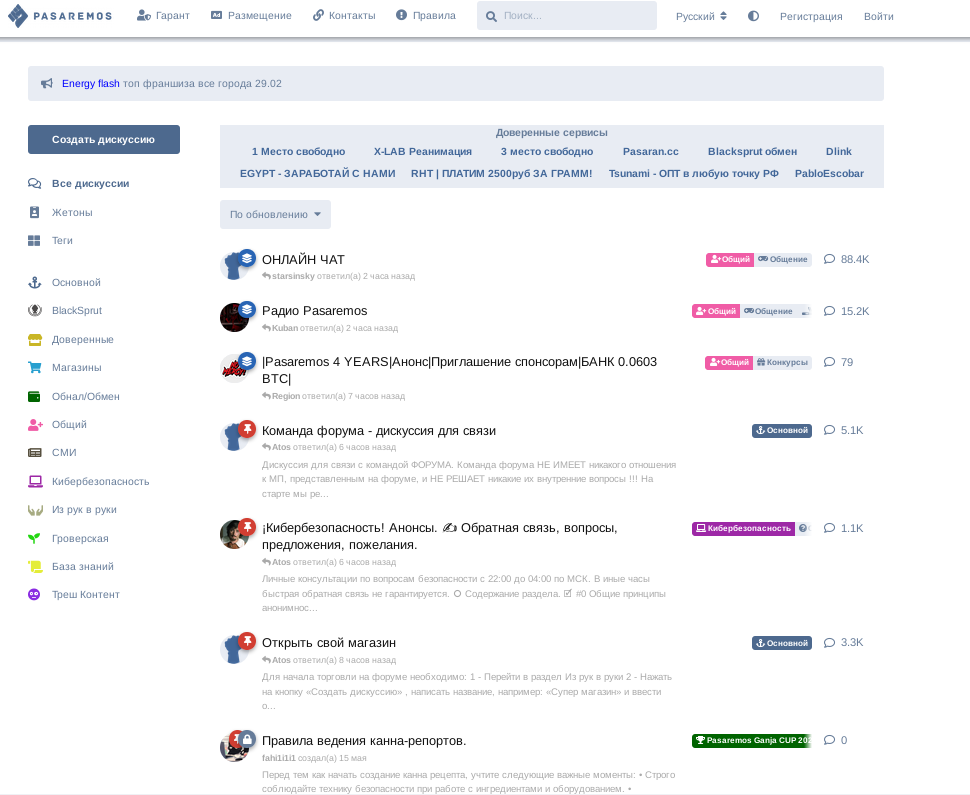Select the anchor icon for Основной category
The image size is (970, 795).
[x=34, y=282]
